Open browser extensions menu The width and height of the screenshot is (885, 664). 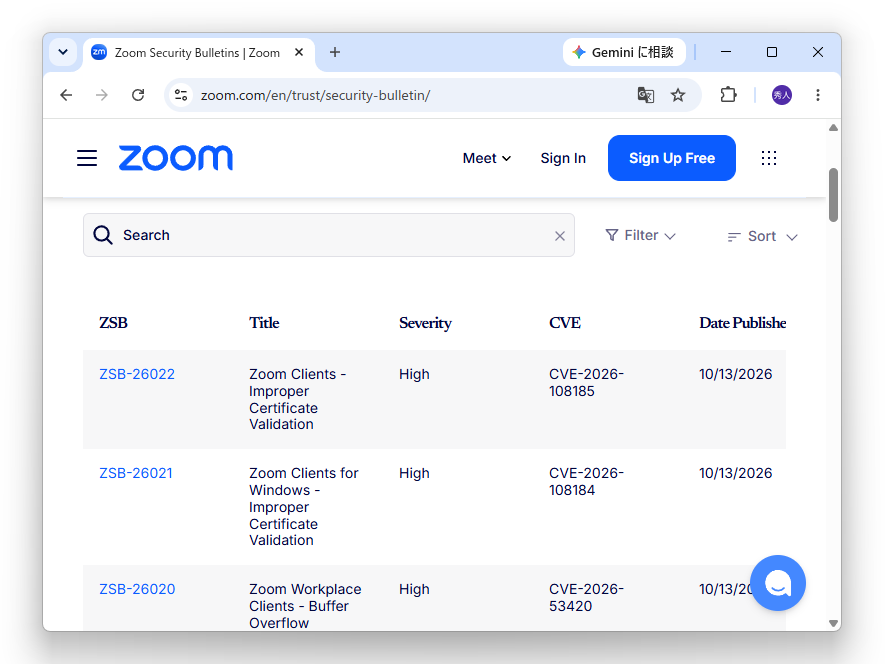click(729, 95)
